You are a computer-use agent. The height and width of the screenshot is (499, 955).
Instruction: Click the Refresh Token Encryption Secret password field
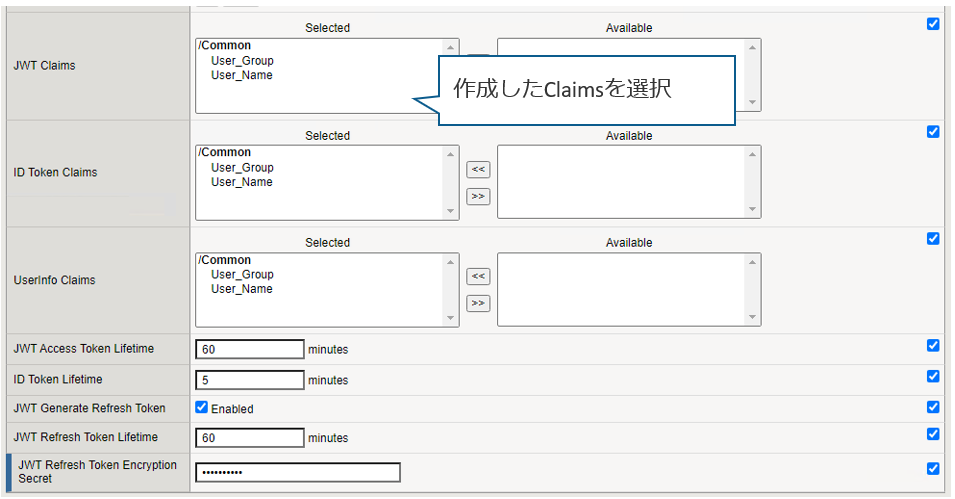(297, 472)
